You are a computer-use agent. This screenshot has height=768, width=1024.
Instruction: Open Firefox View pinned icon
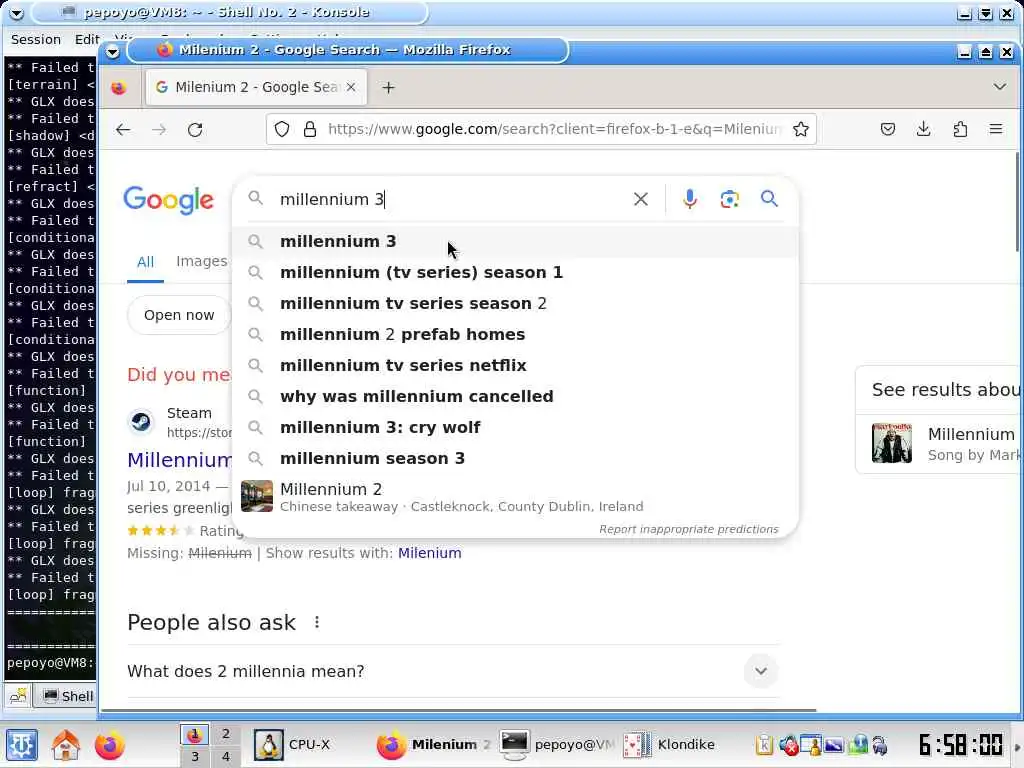click(118, 88)
